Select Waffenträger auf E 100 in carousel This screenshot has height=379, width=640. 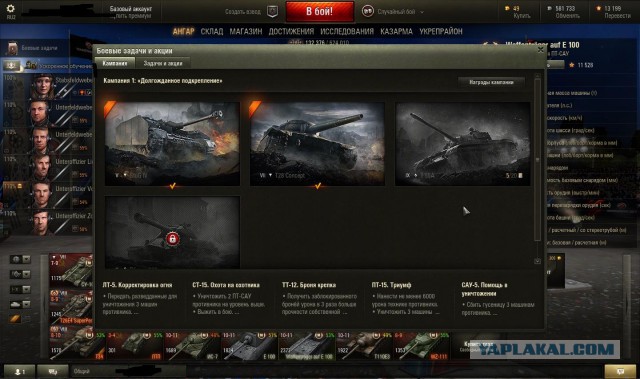307,346
